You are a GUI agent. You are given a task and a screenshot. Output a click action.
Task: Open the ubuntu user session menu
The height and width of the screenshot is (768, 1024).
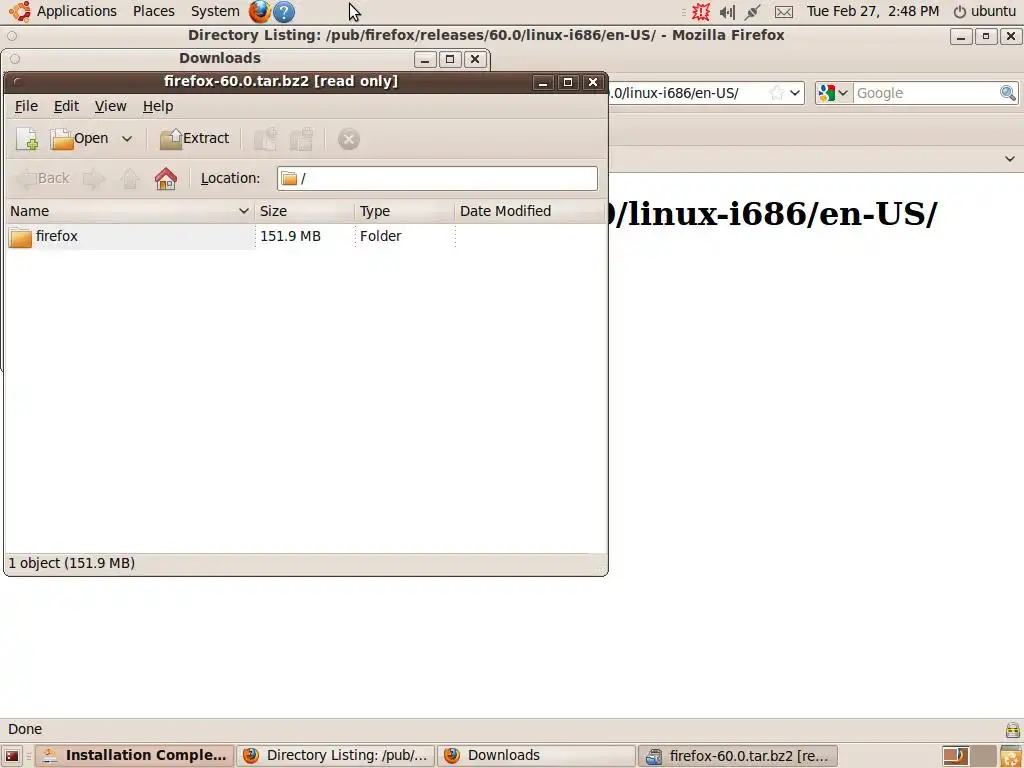click(x=985, y=11)
